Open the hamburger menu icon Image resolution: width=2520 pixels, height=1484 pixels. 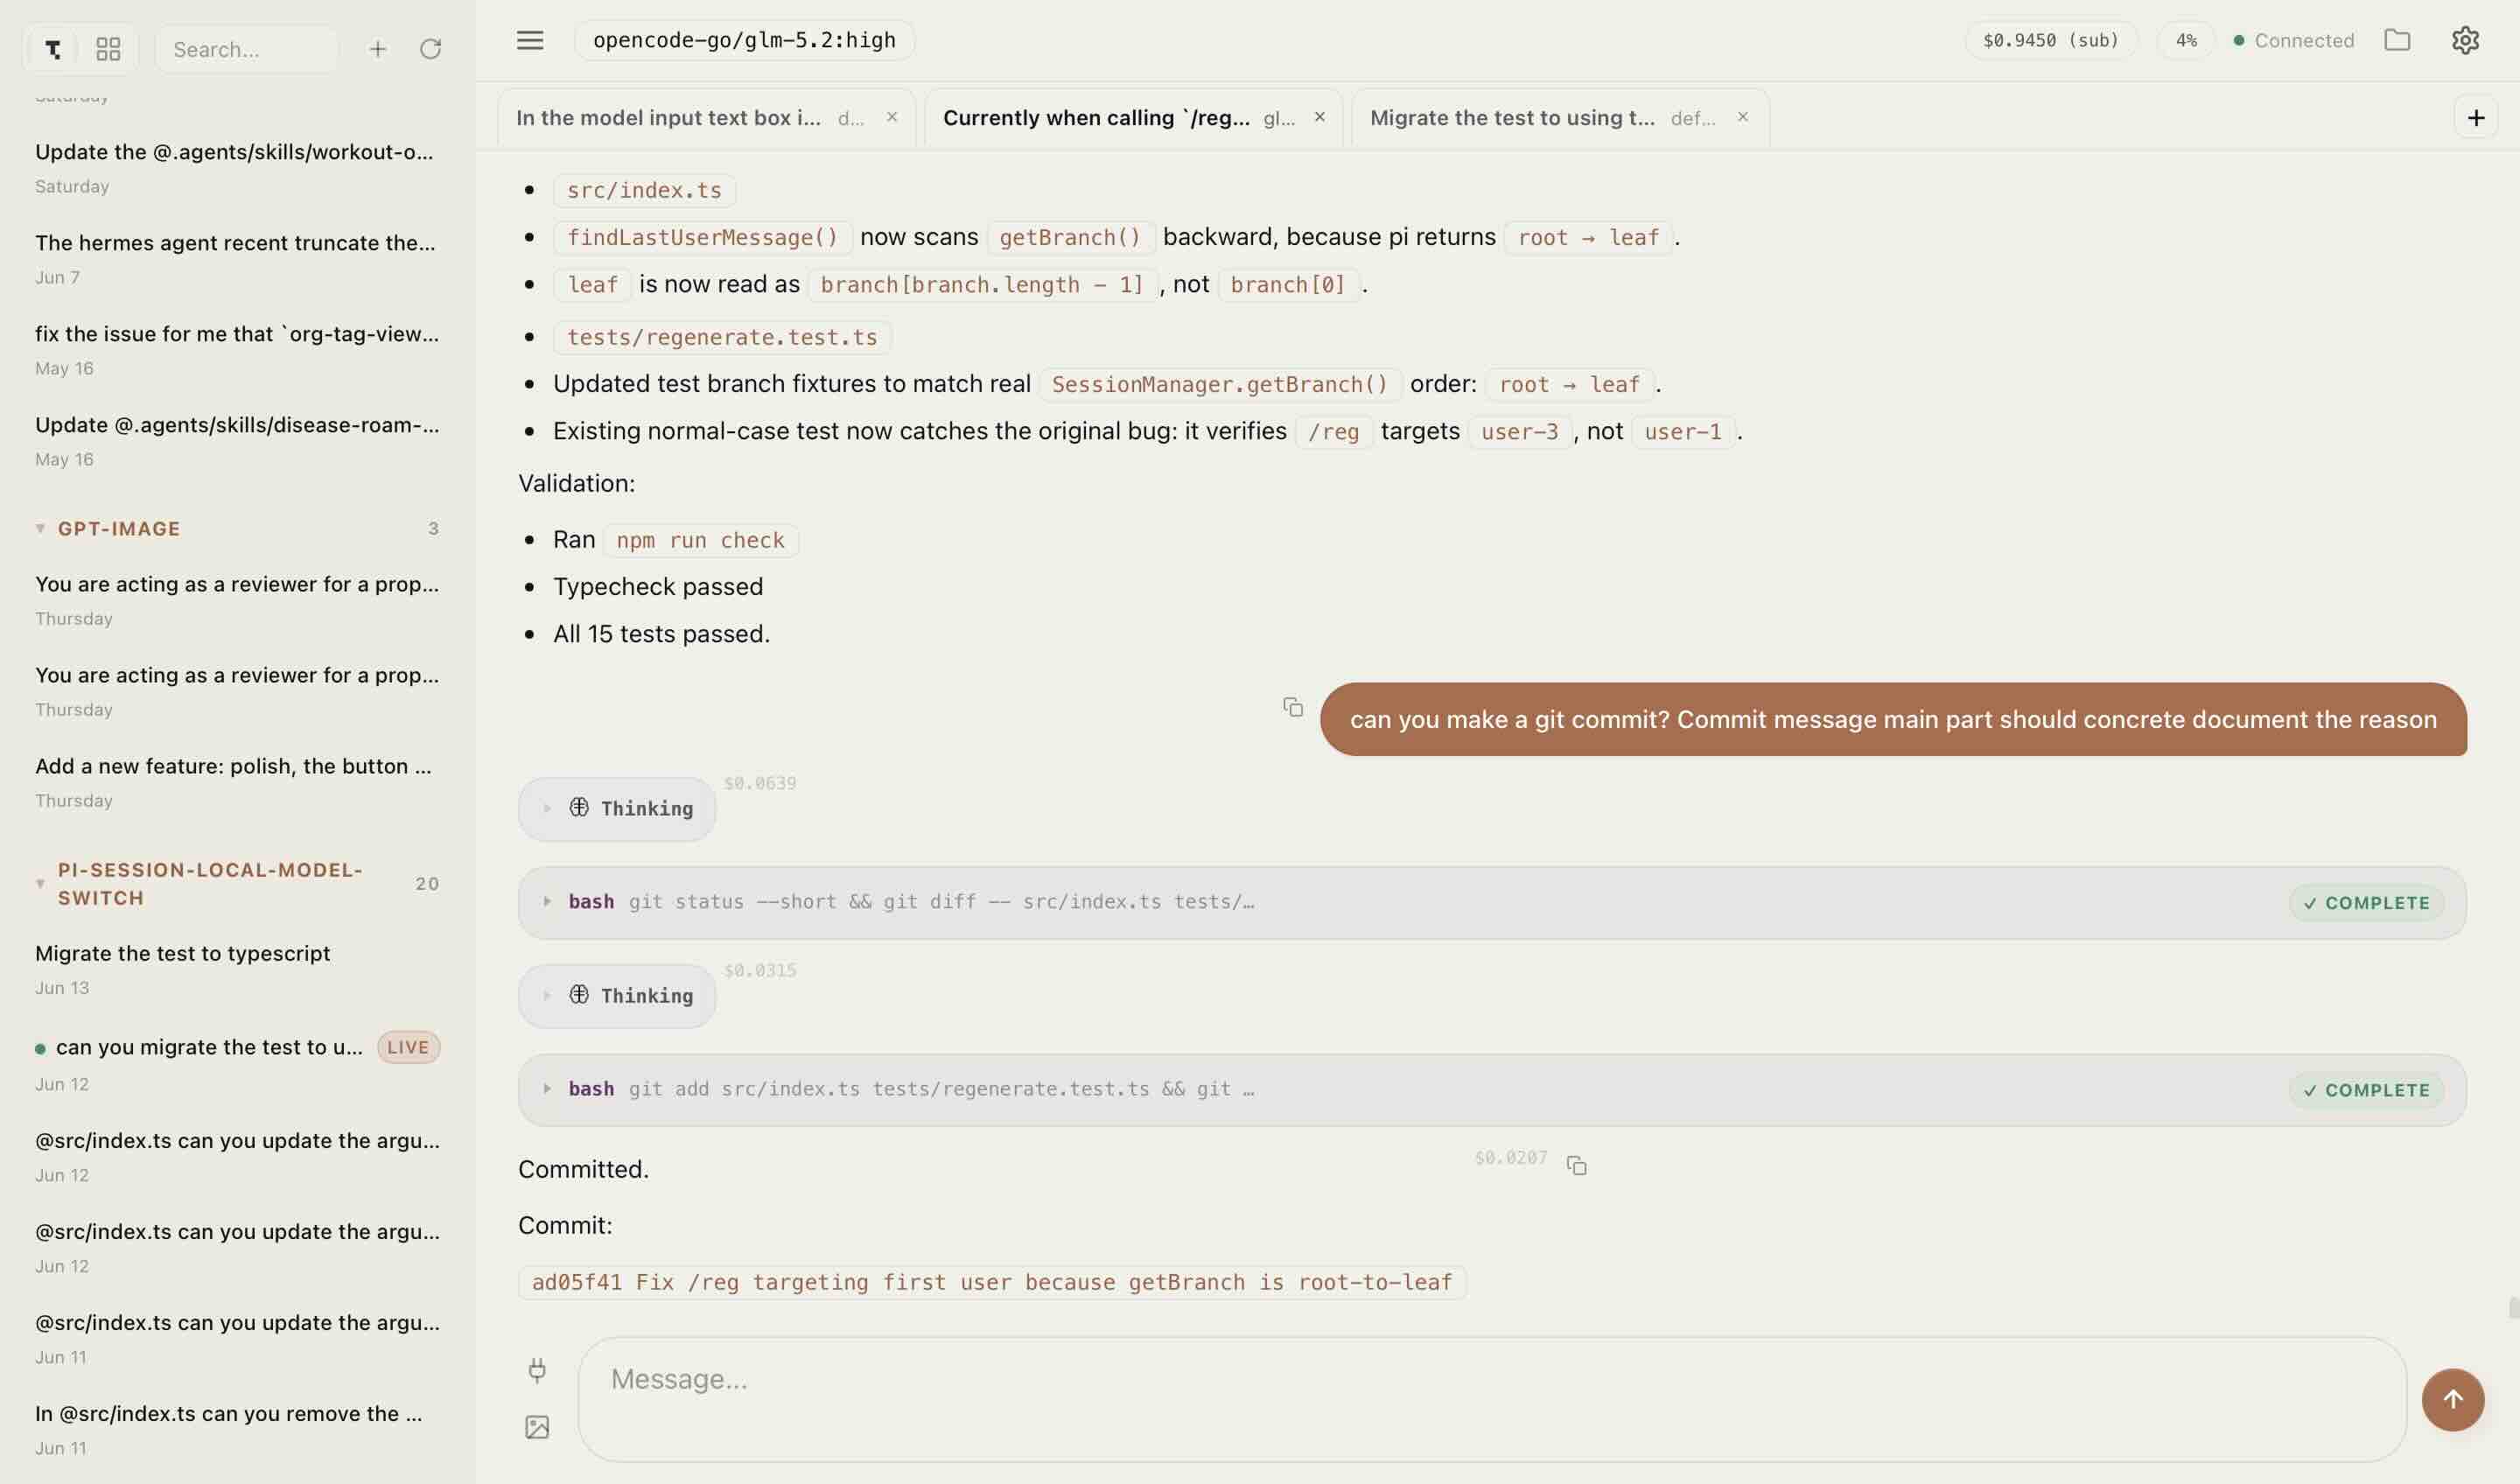530,40
